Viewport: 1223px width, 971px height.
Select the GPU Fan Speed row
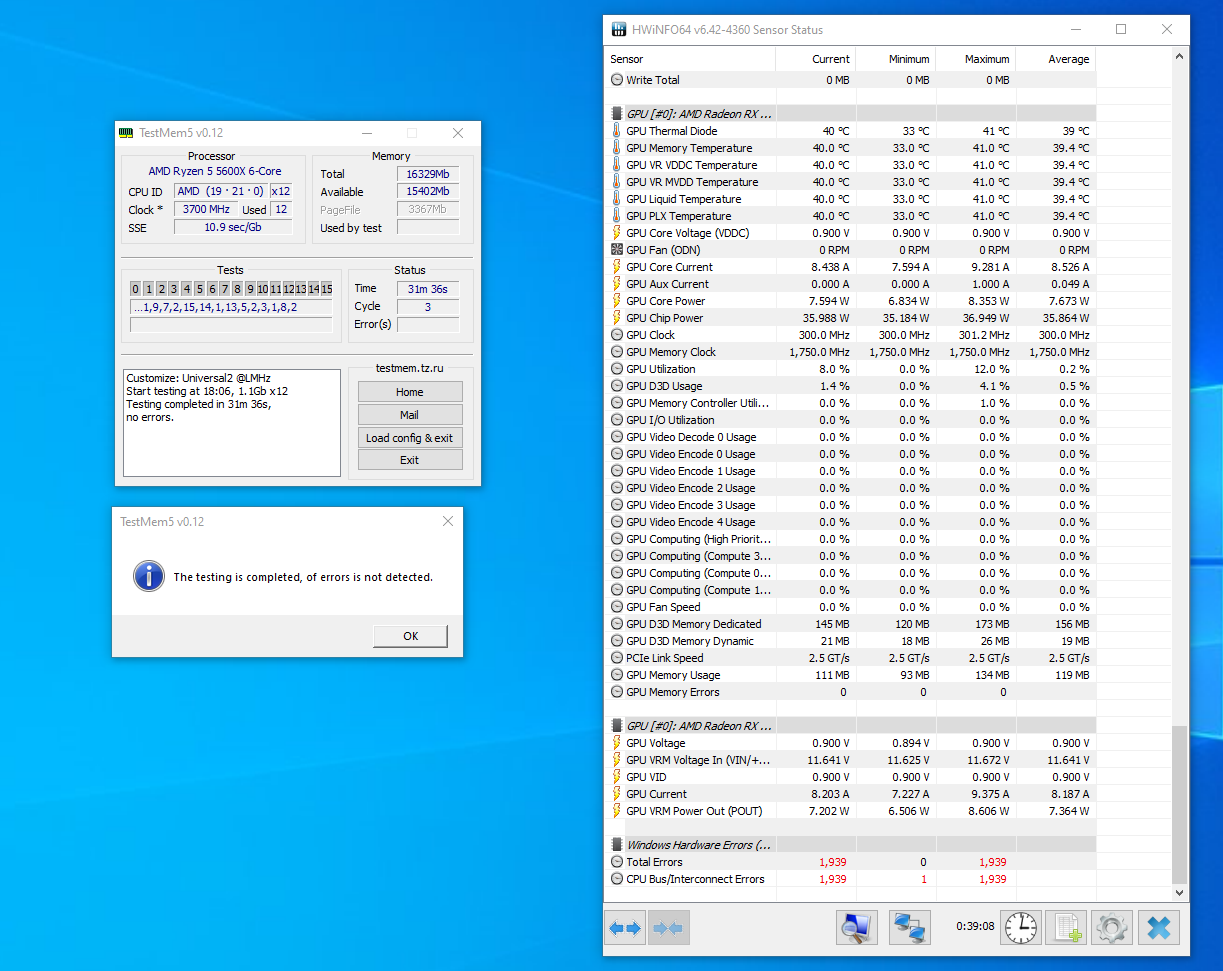coord(850,607)
